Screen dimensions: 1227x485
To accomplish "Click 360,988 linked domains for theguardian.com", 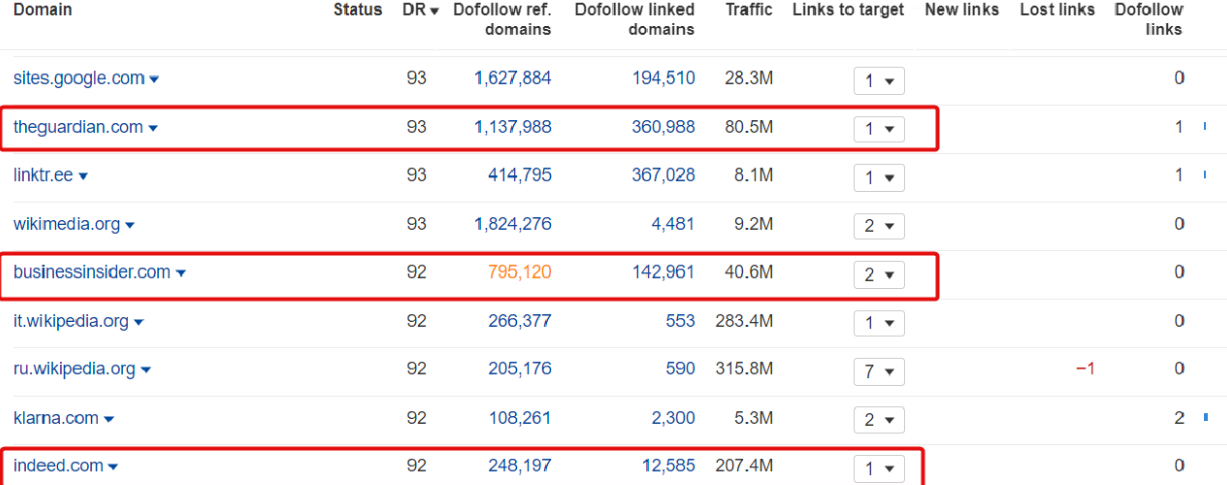I will tap(663, 127).
